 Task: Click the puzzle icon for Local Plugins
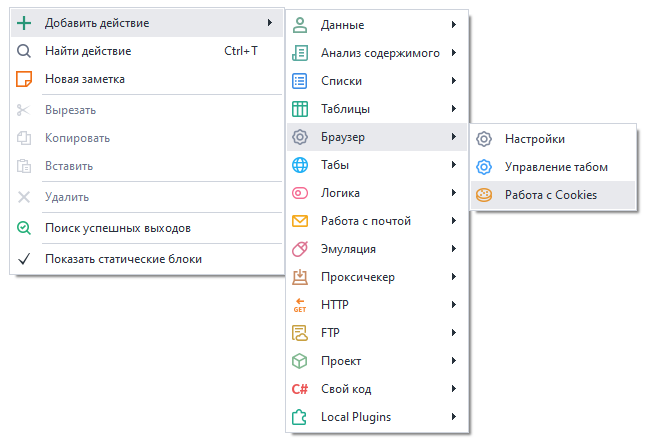pos(299,417)
